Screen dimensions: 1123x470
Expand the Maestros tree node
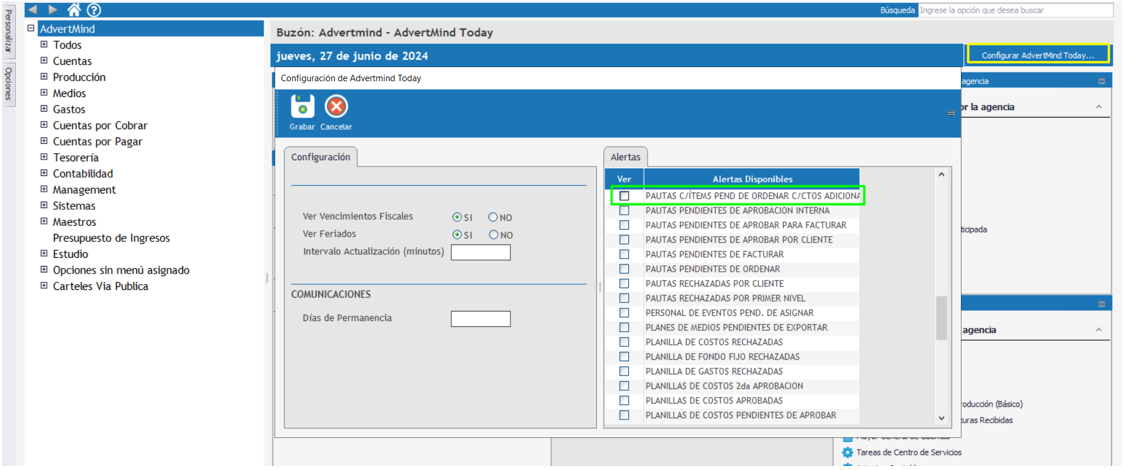[x=44, y=222]
